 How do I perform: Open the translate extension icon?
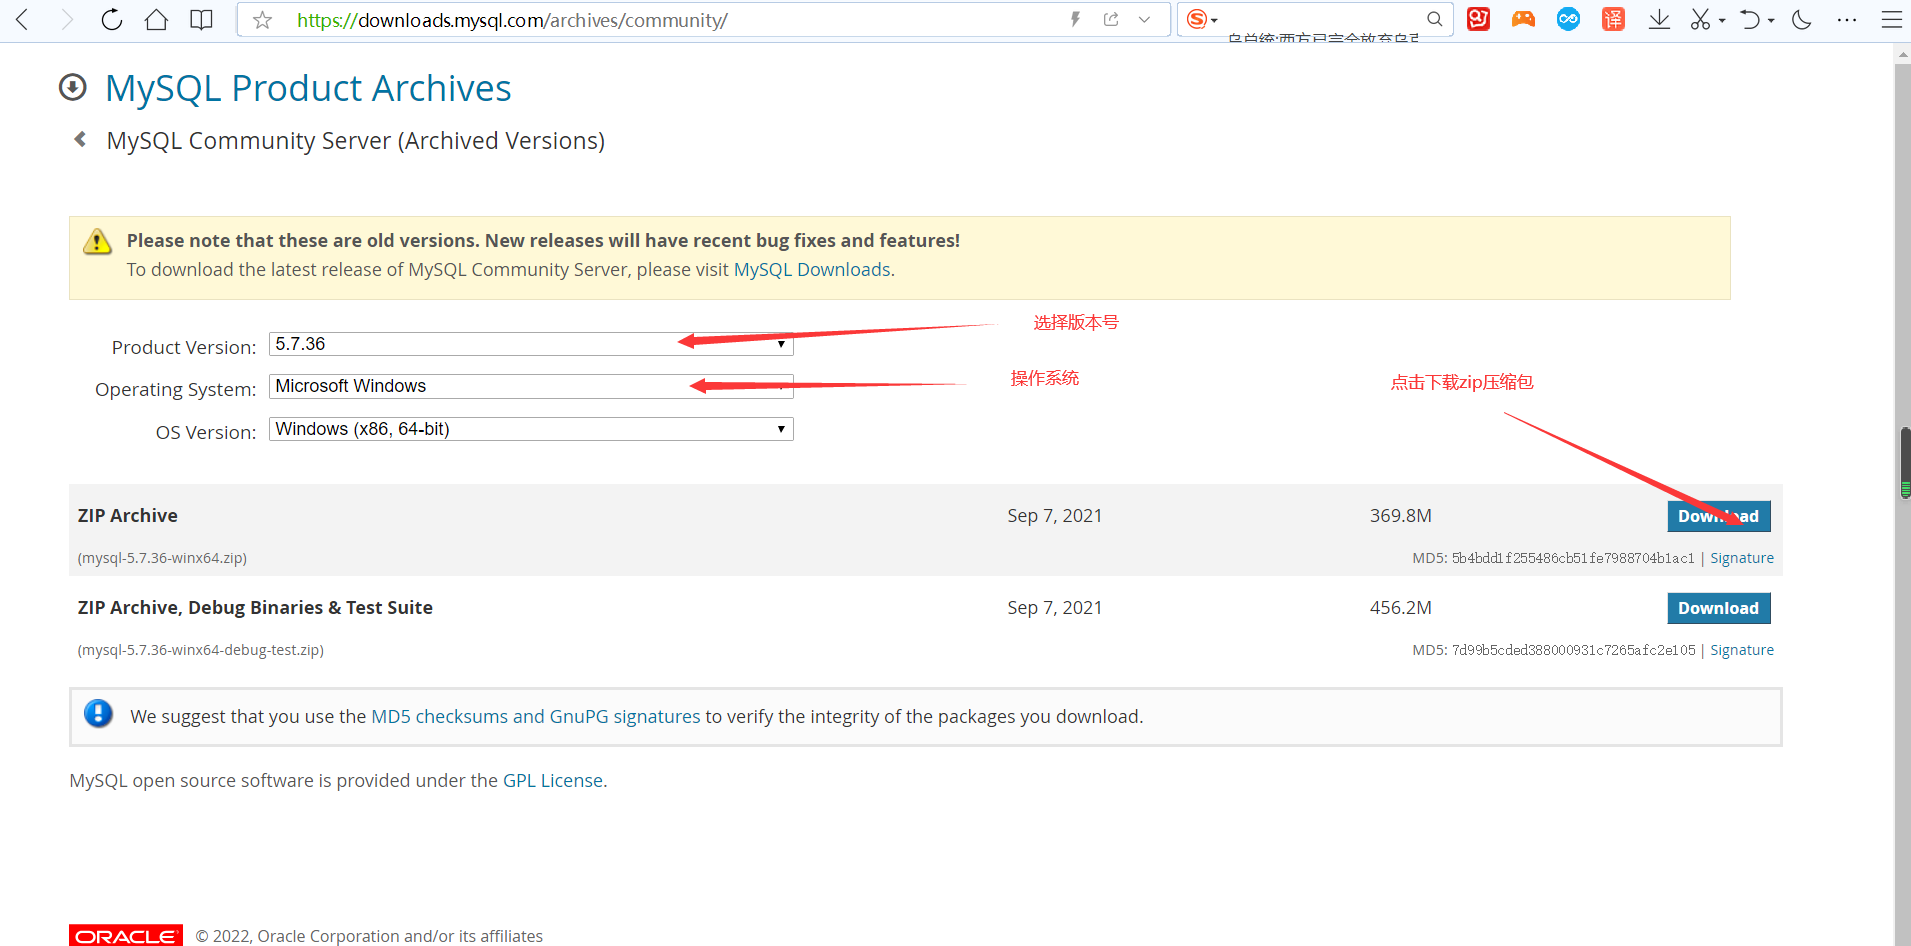pyautogui.click(x=1613, y=19)
